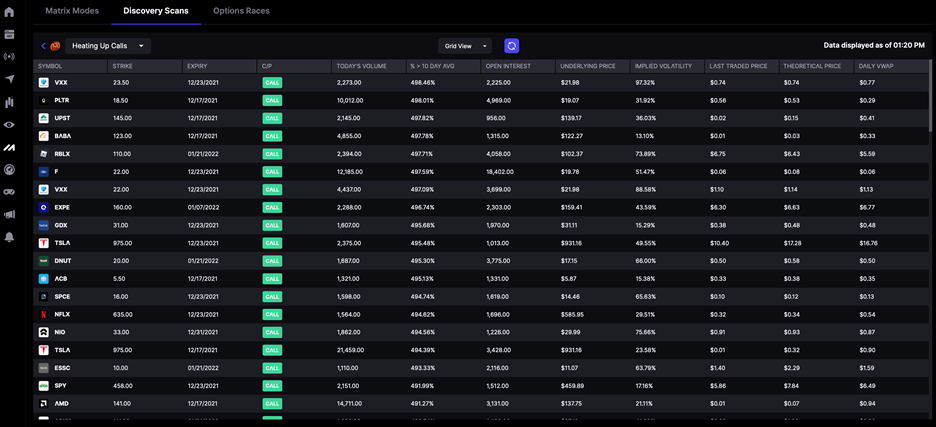
Task: Select the Discovery Scans tab
Action: pyautogui.click(x=156, y=11)
